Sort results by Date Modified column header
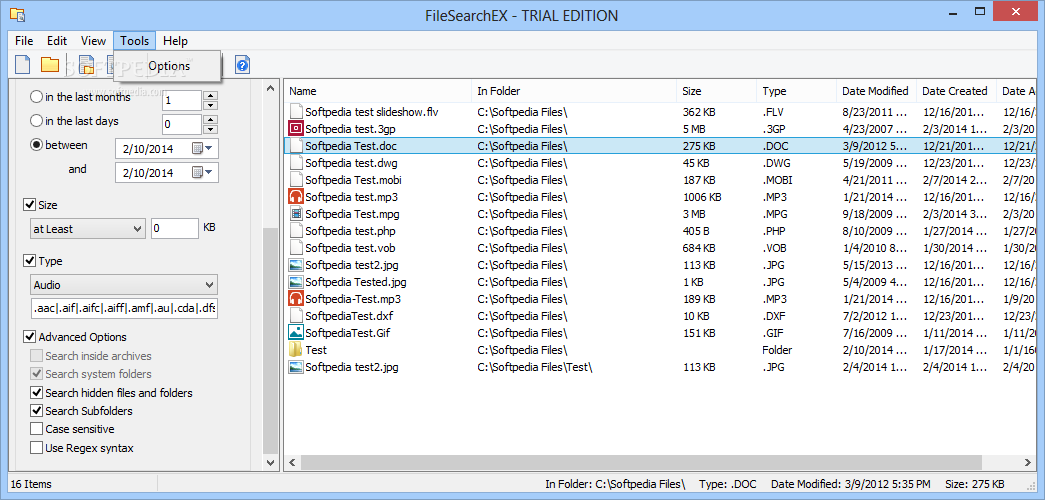The width and height of the screenshot is (1045, 500). pyautogui.click(x=876, y=91)
